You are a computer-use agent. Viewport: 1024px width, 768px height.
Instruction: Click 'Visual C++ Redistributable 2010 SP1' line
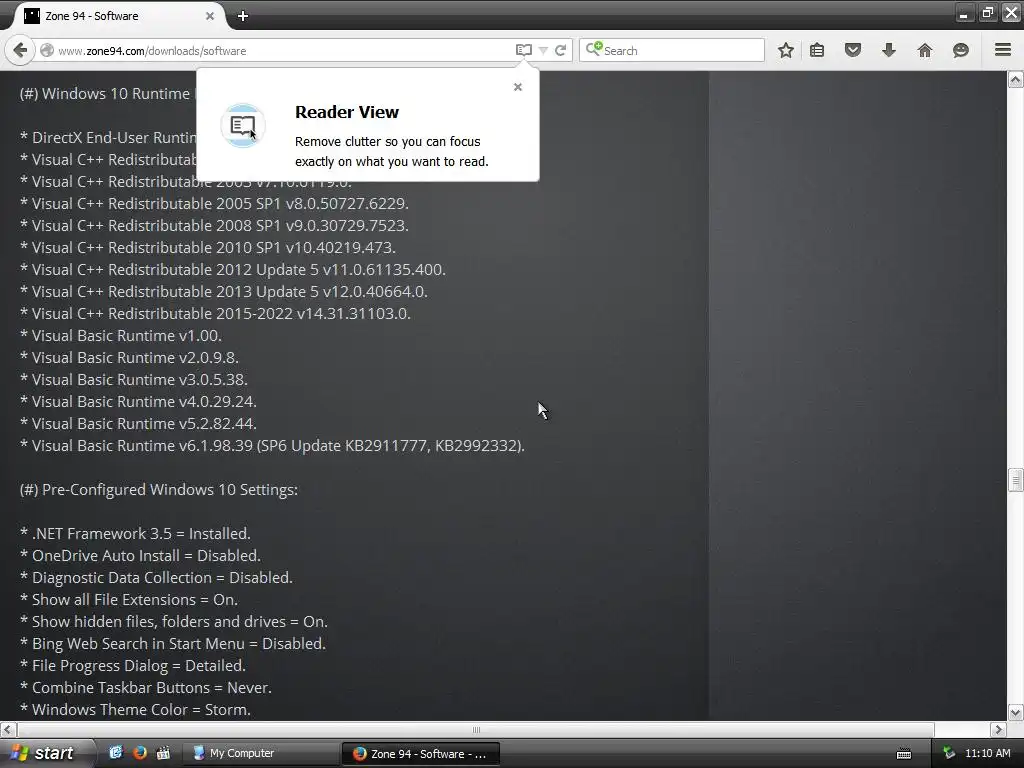click(208, 248)
